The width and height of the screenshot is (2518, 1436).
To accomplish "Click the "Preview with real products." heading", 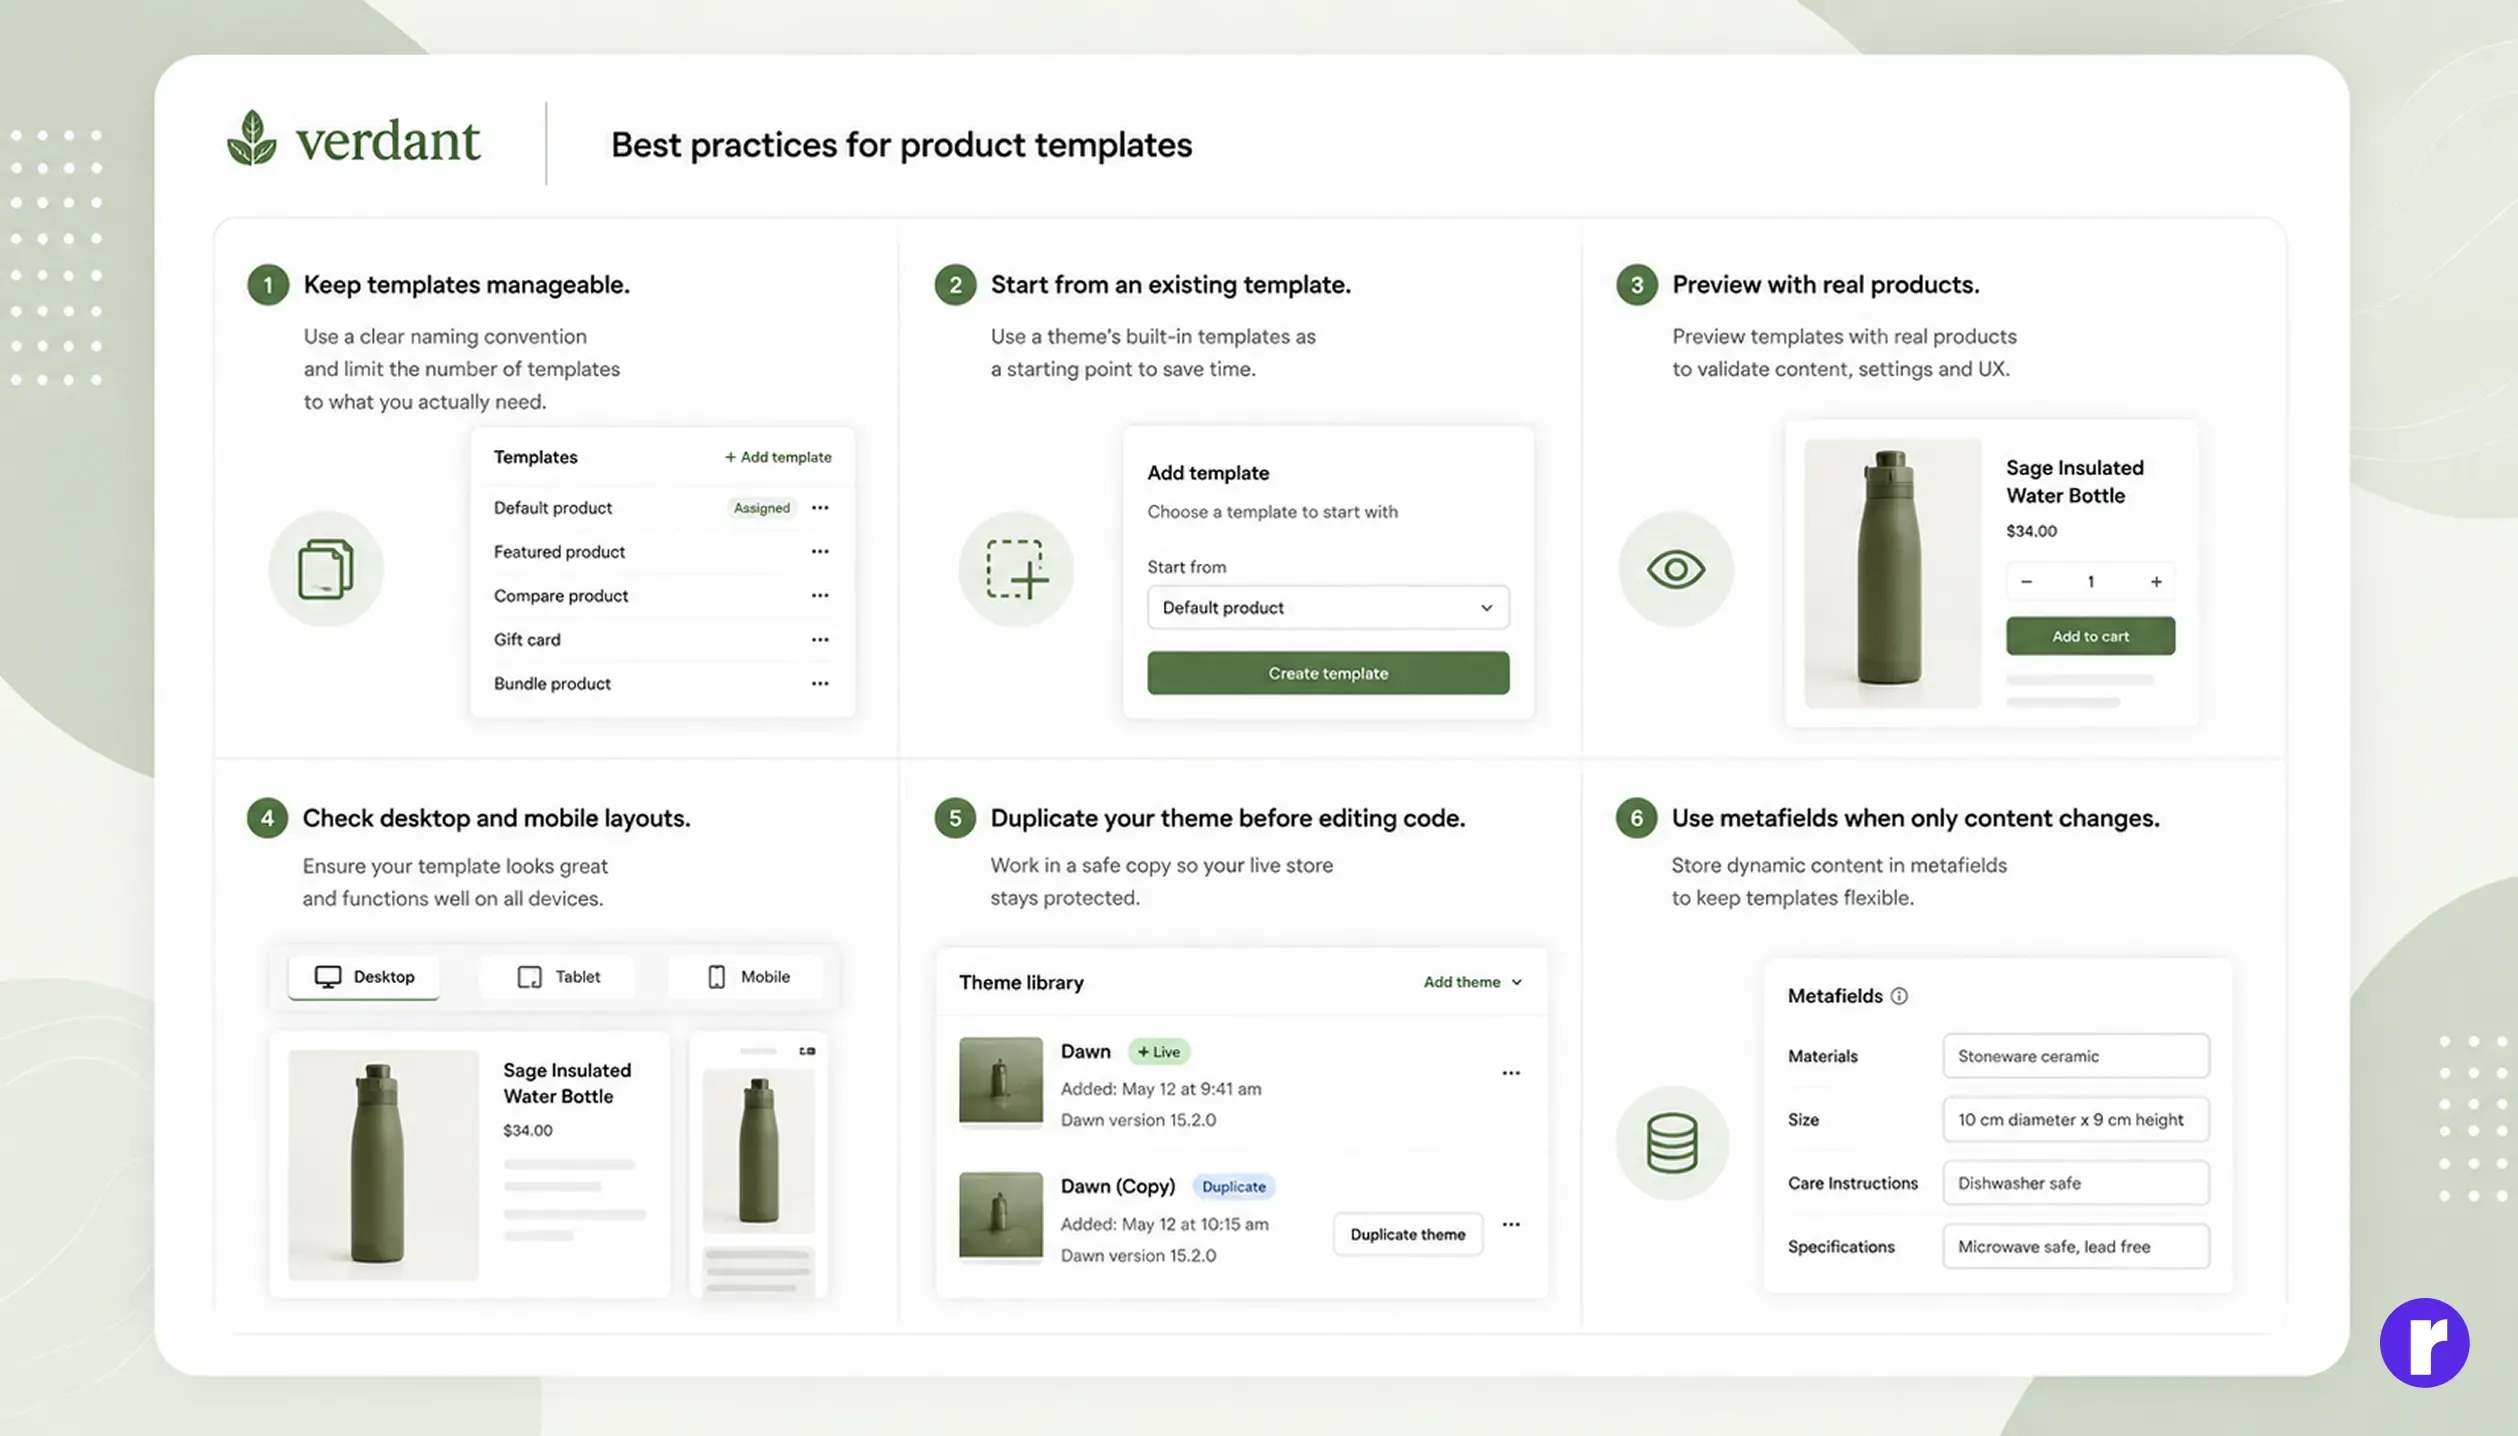I will (1825, 285).
